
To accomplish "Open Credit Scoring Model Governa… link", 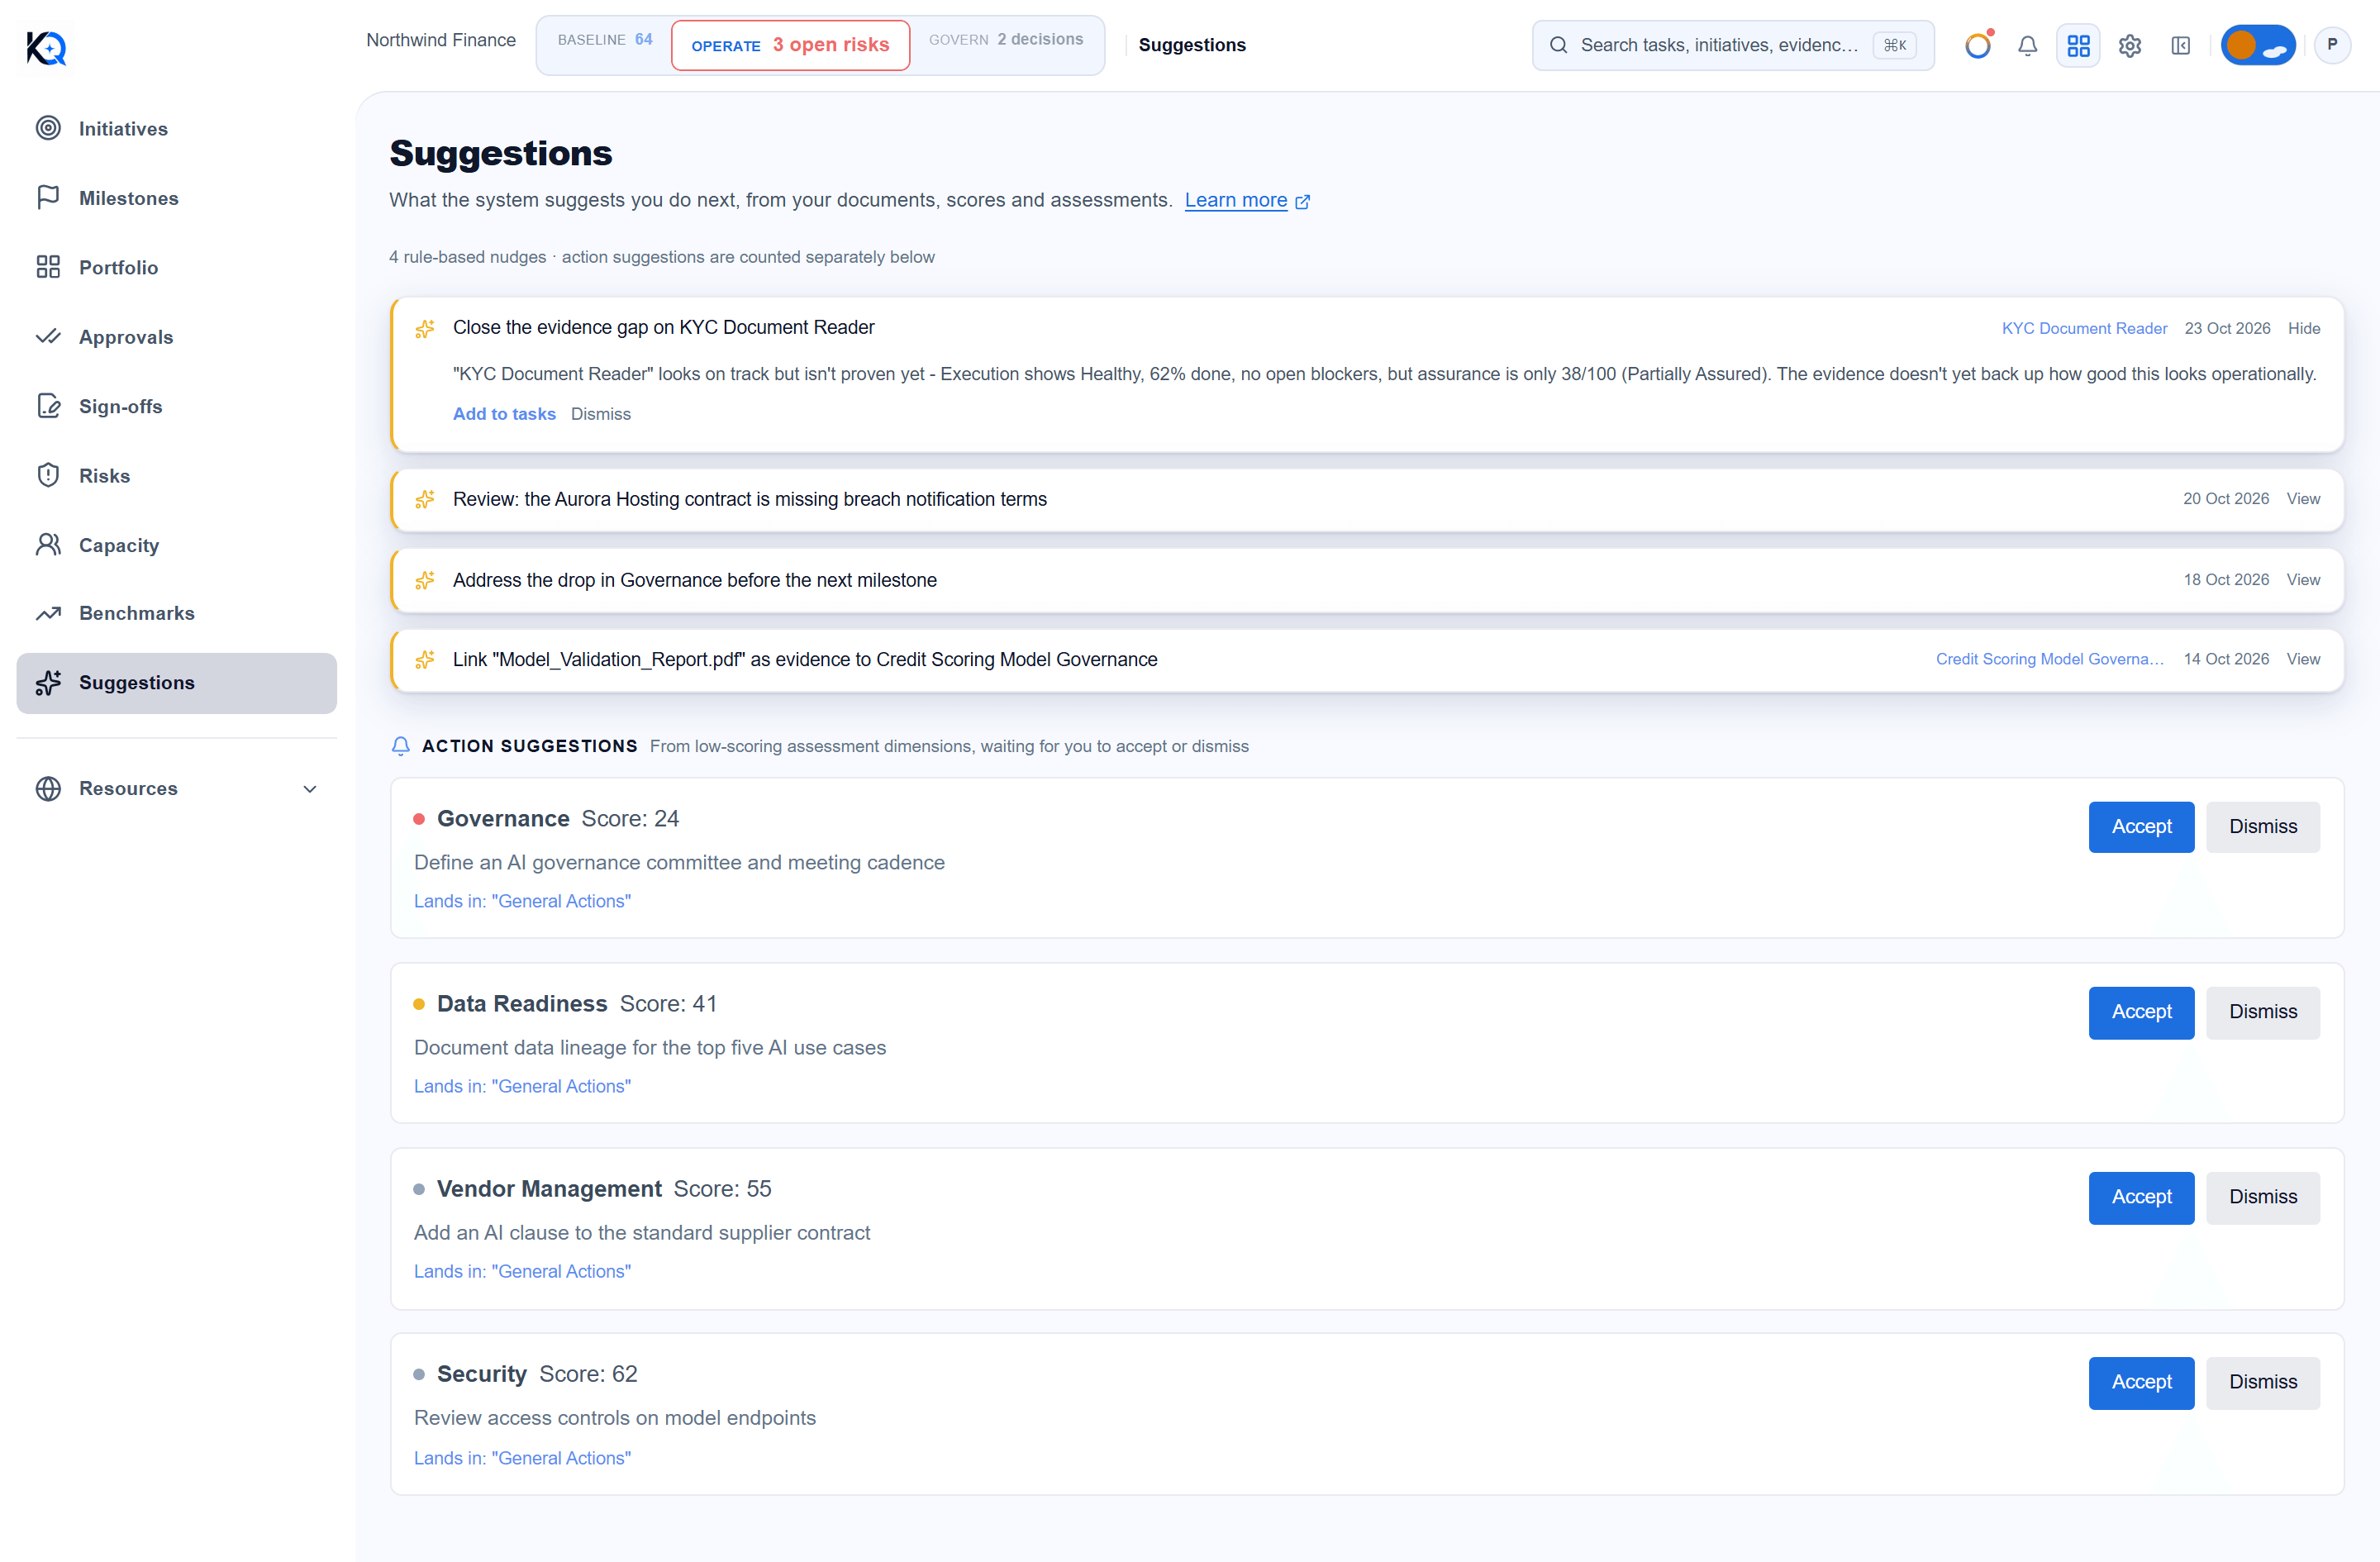I will point(2049,659).
